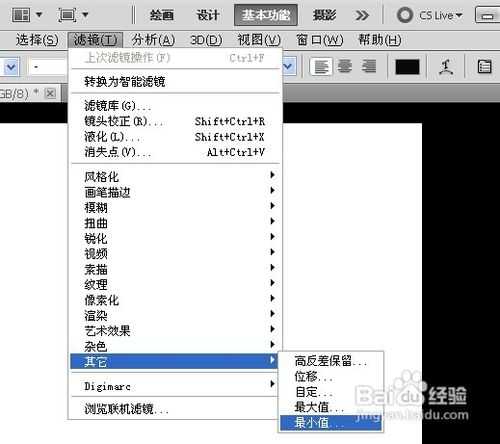Center-align text icon in options bar
The width and height of the screenshot is (500, 444).
point(345,67)
